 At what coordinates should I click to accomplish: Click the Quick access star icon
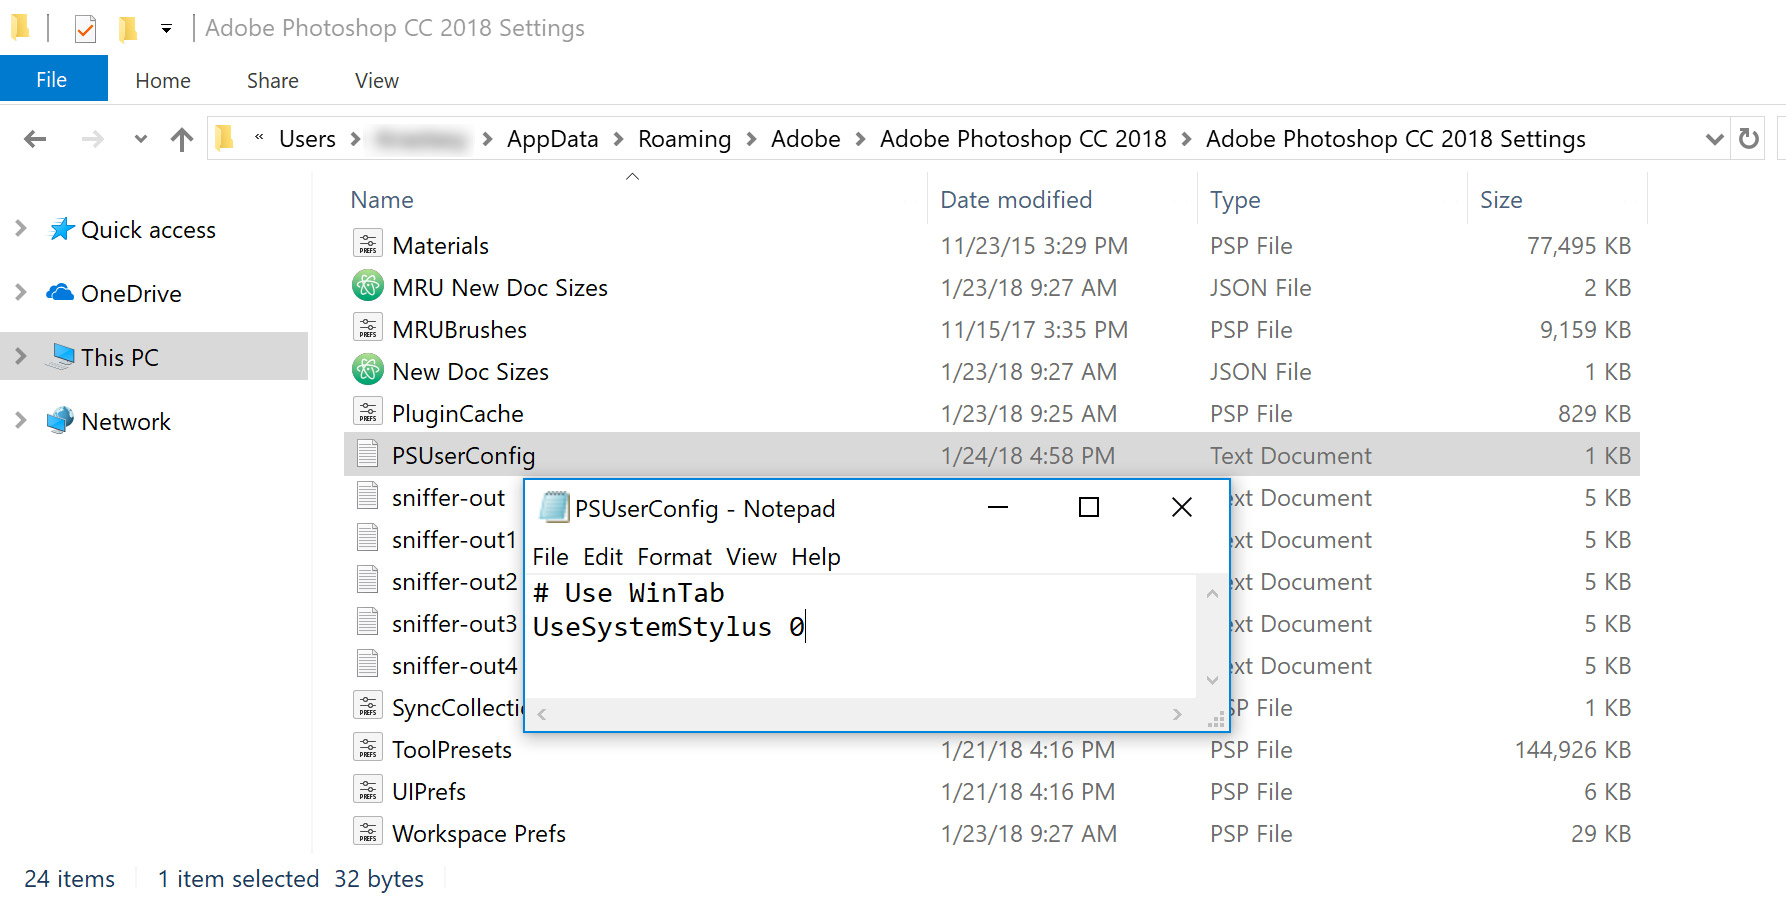tap(62, 229)
